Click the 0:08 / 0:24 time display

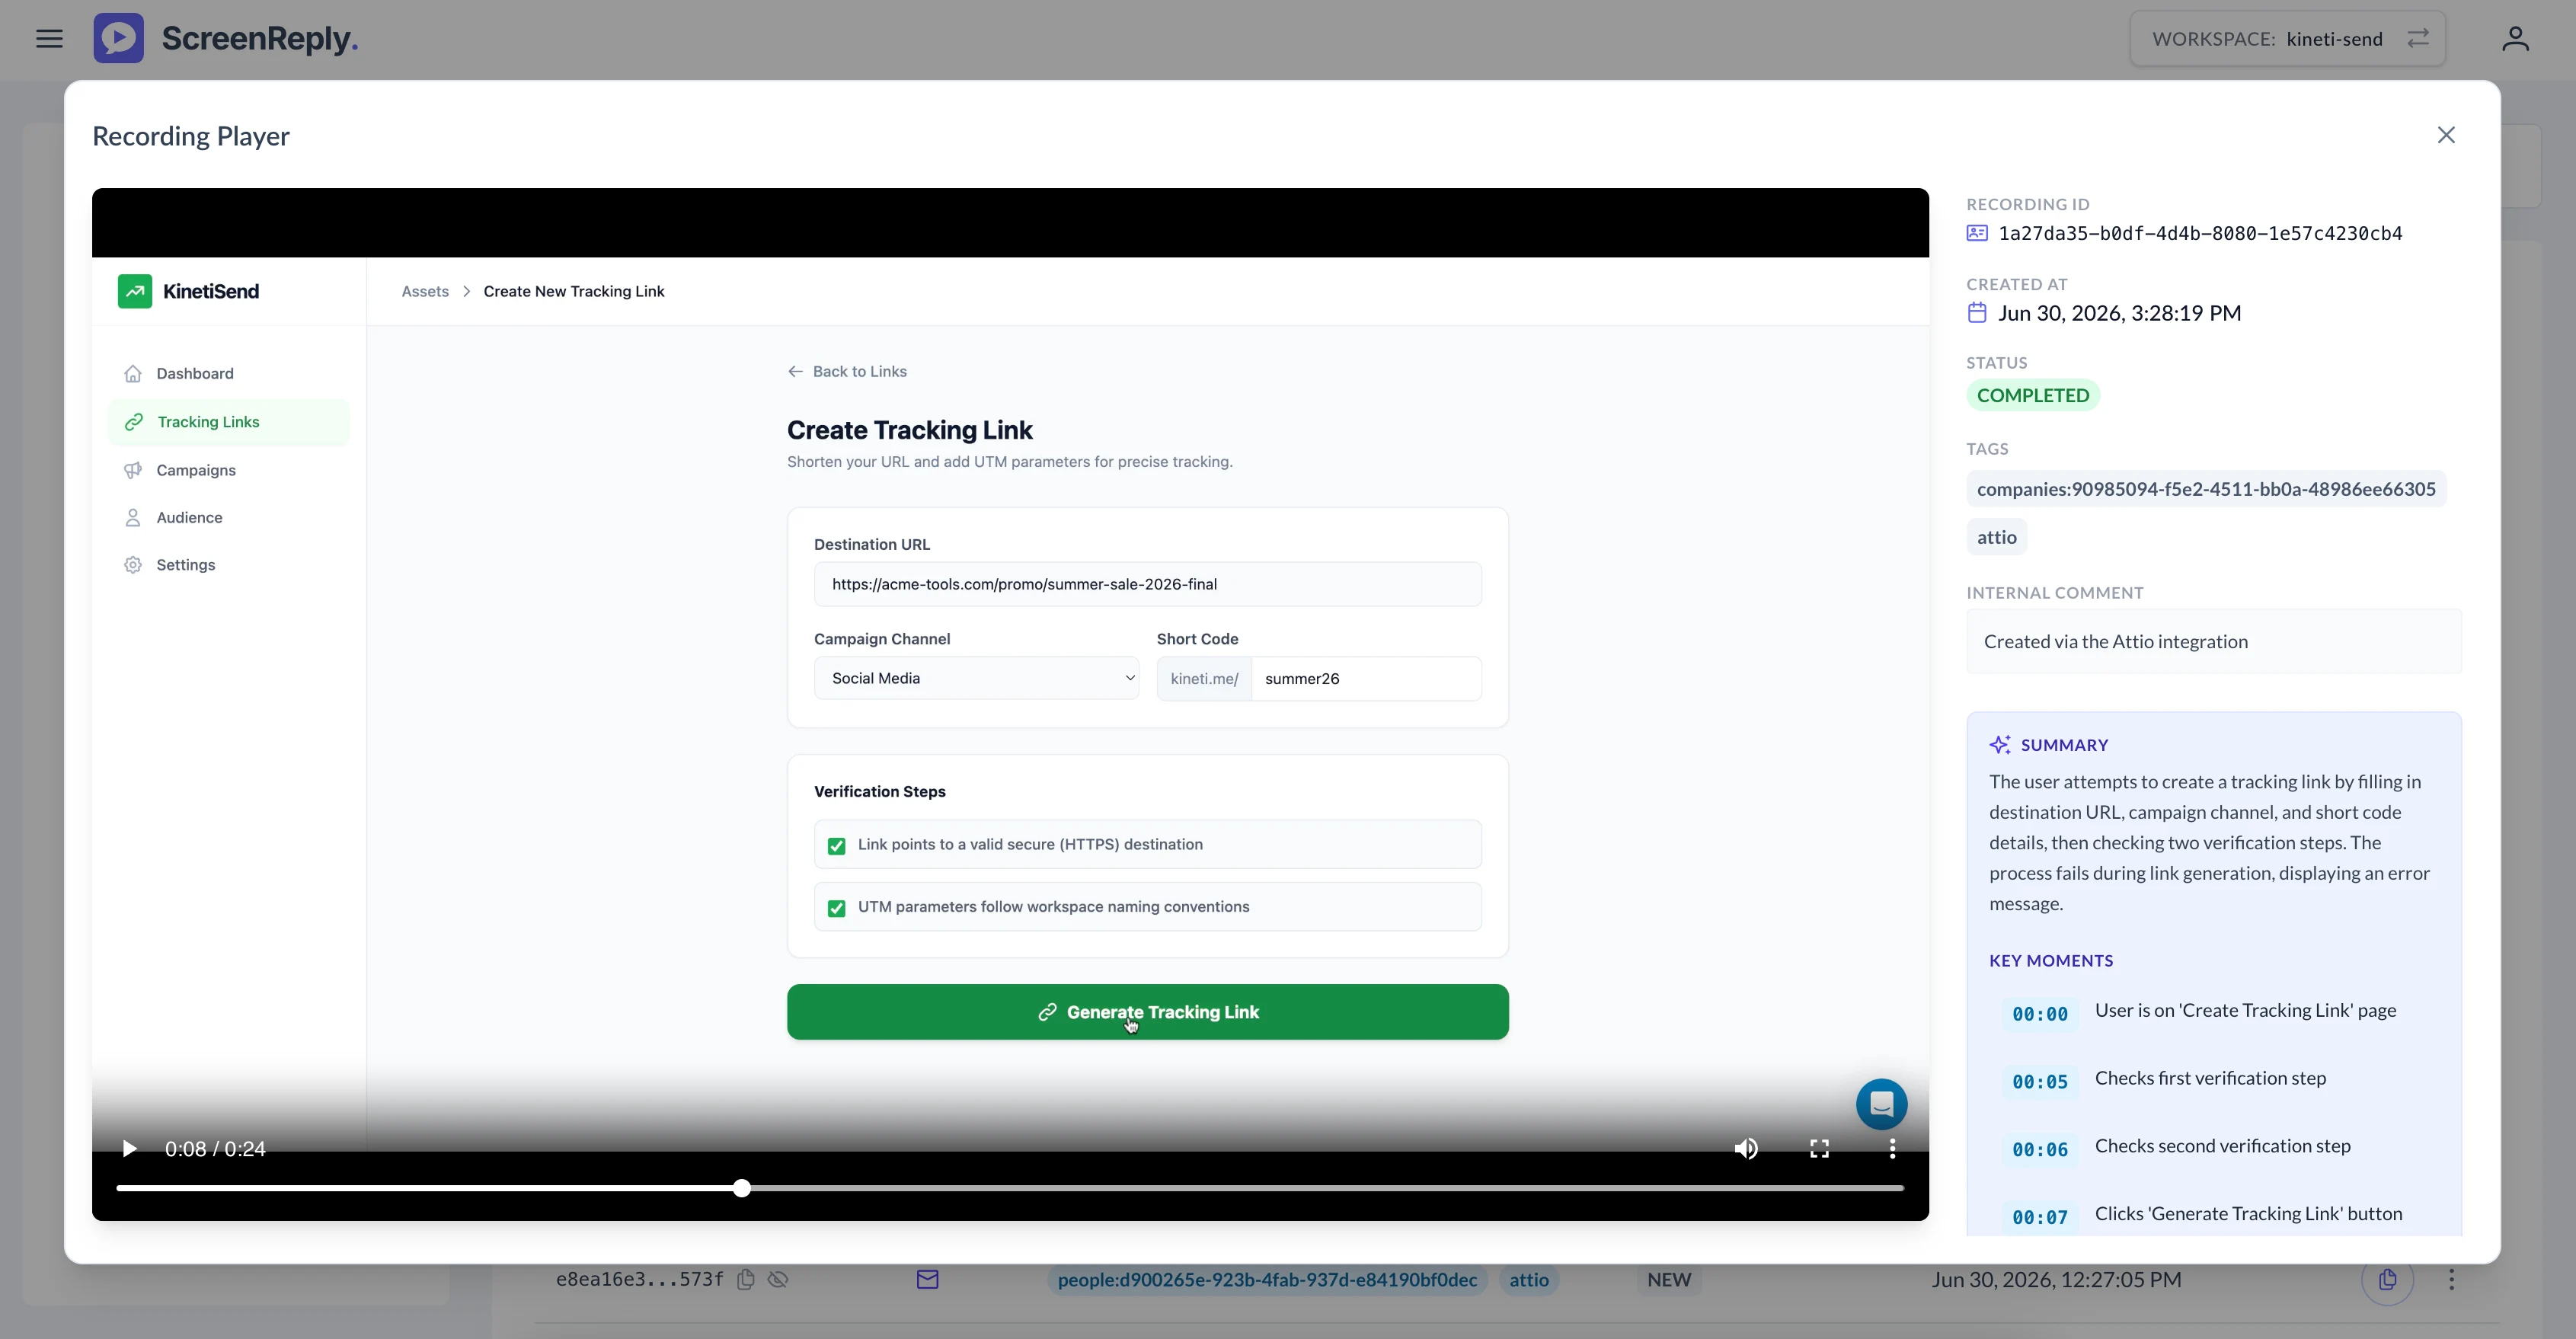pos(215,1149)
